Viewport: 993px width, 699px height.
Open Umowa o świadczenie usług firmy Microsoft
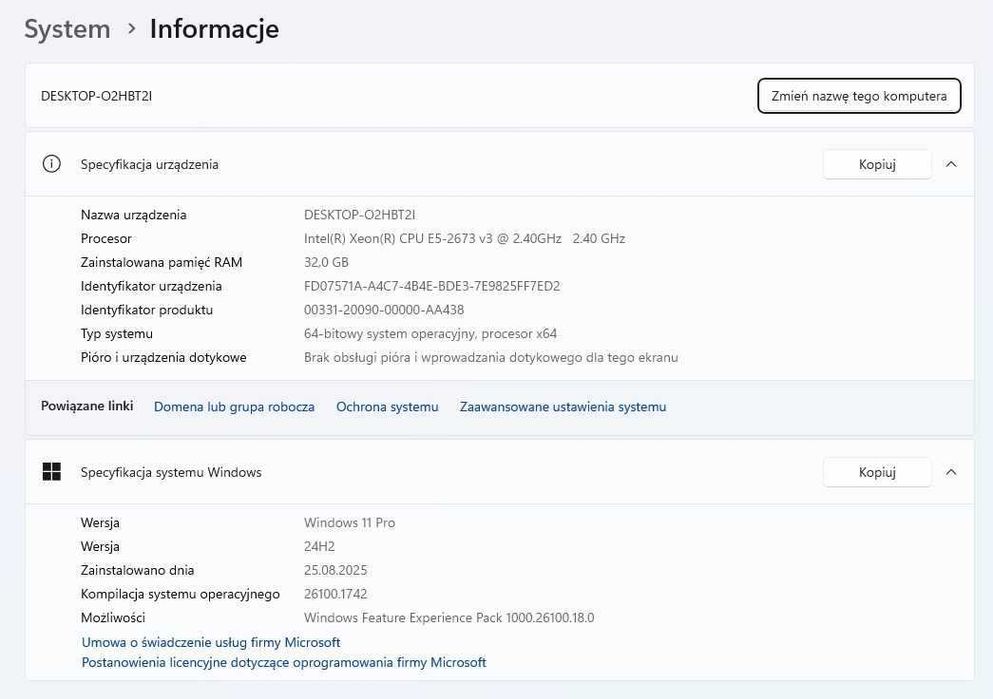coord(211,642)
